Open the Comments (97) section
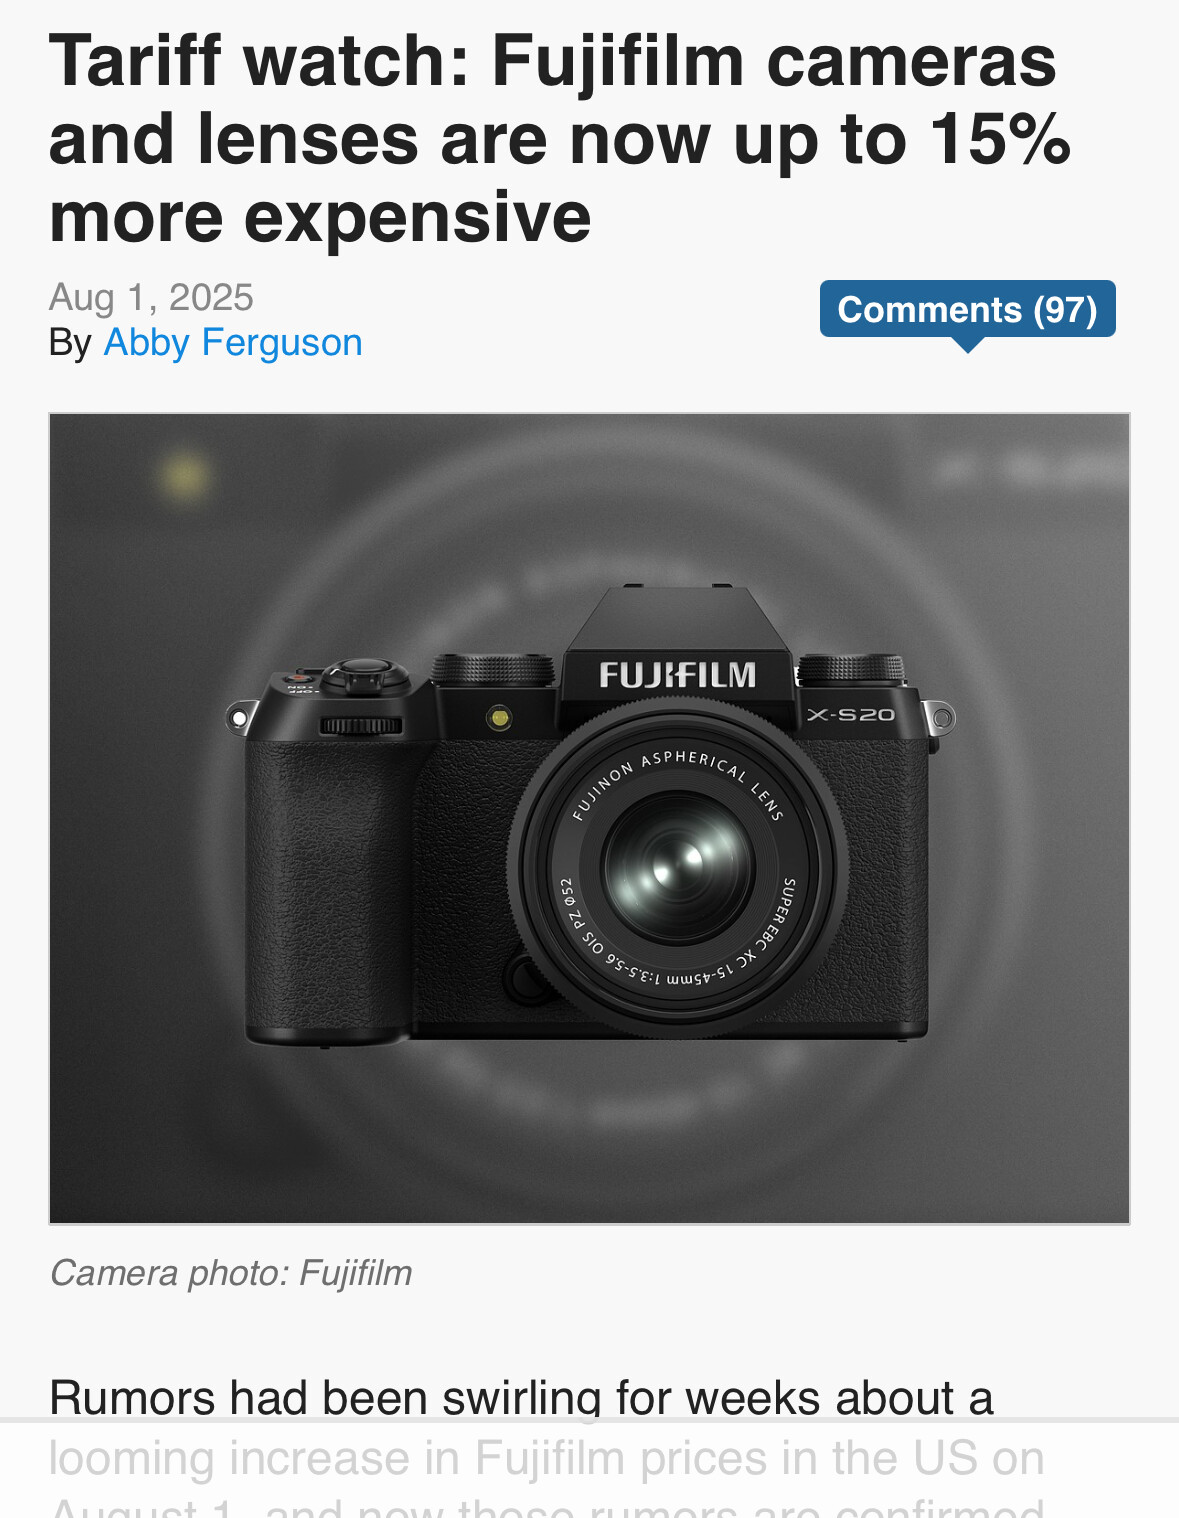The height and width of the screenshot is (1518, 1179). (x=967, y=309)
